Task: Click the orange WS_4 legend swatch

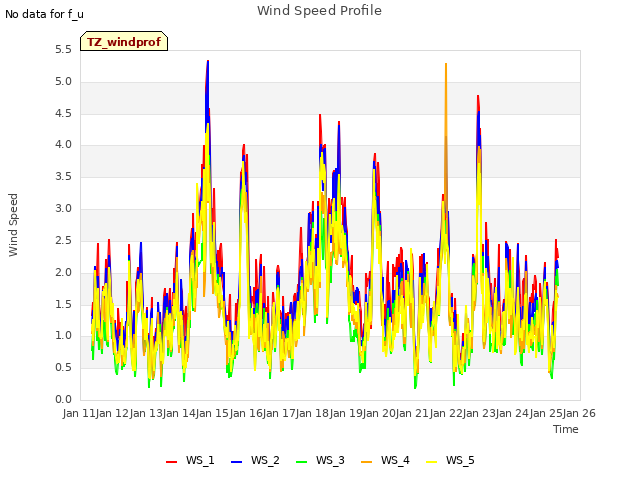Action: (367, 462)
